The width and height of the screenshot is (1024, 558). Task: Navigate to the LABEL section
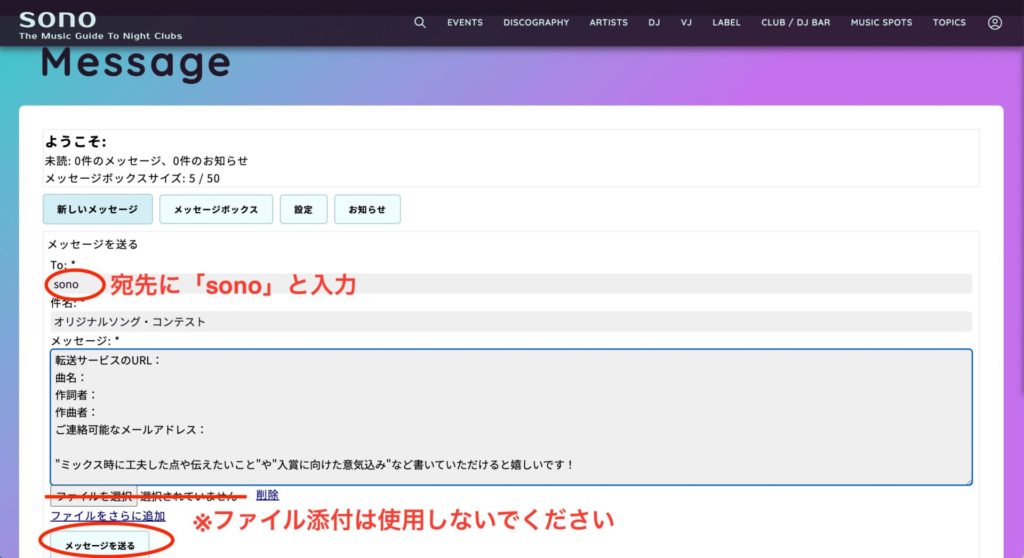coord(726,22)
